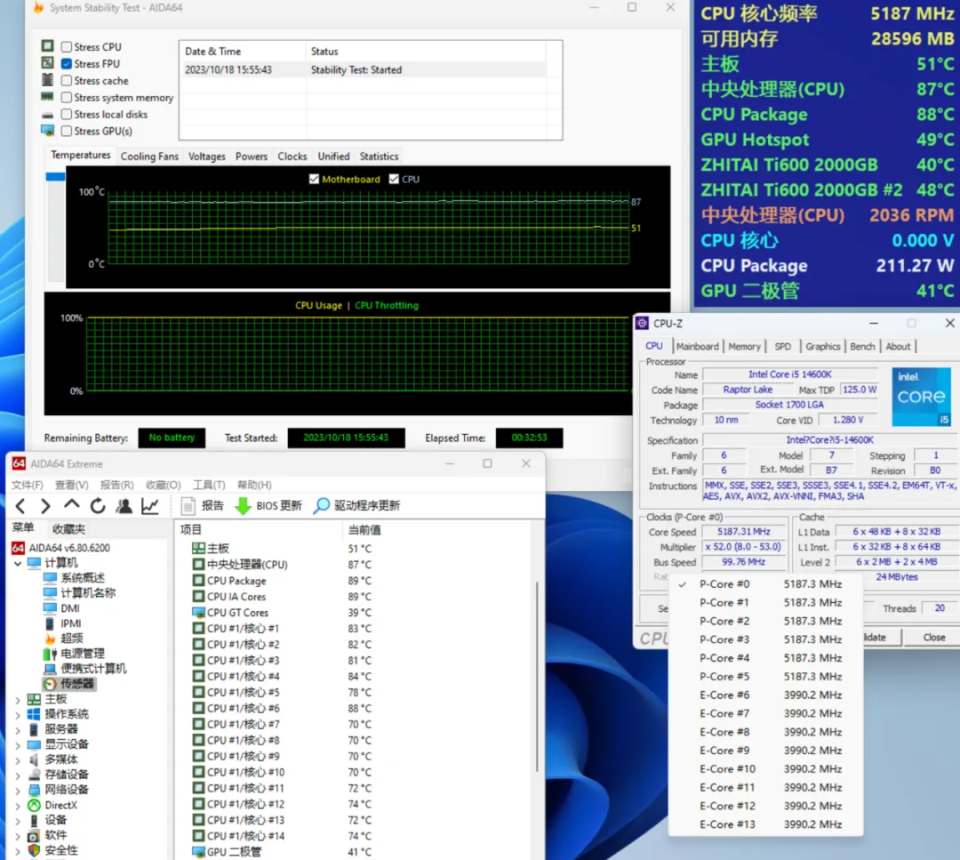Viewport: 960px width, 860px height.
Task: Click the Stress local disks drive icon
Action: pos(47,114)
